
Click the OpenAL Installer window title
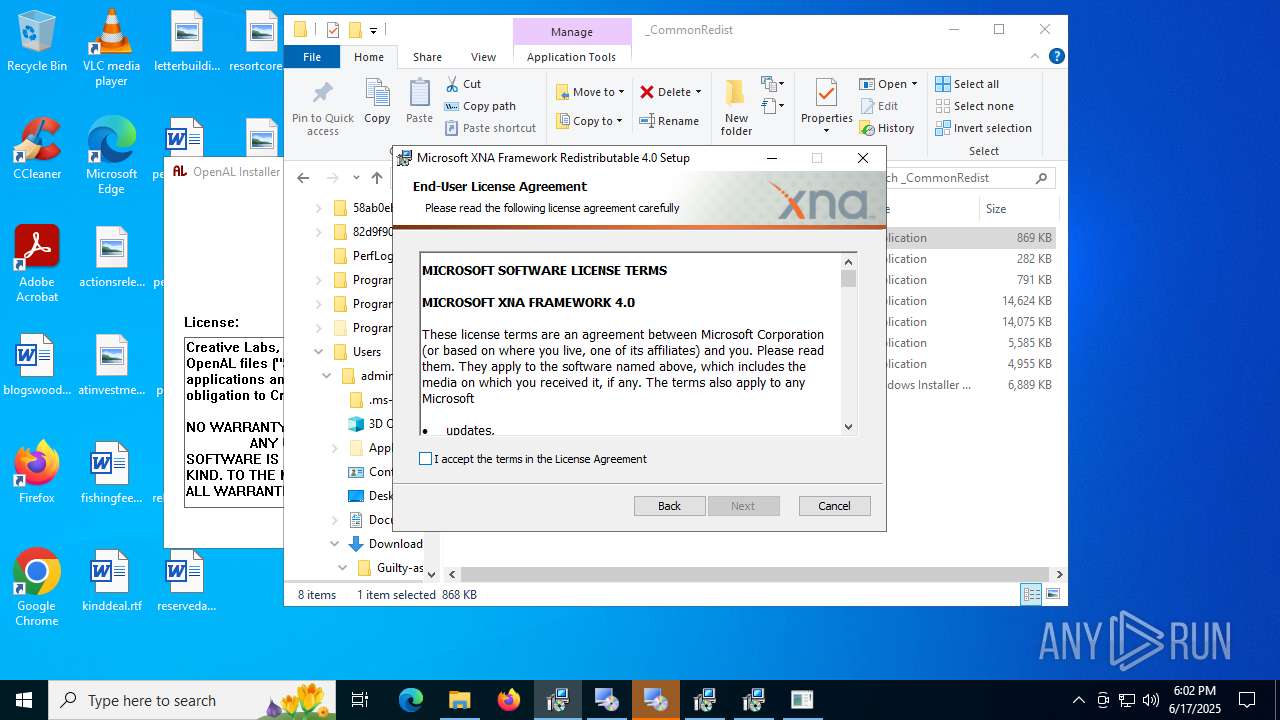click(x=236, y=171)
